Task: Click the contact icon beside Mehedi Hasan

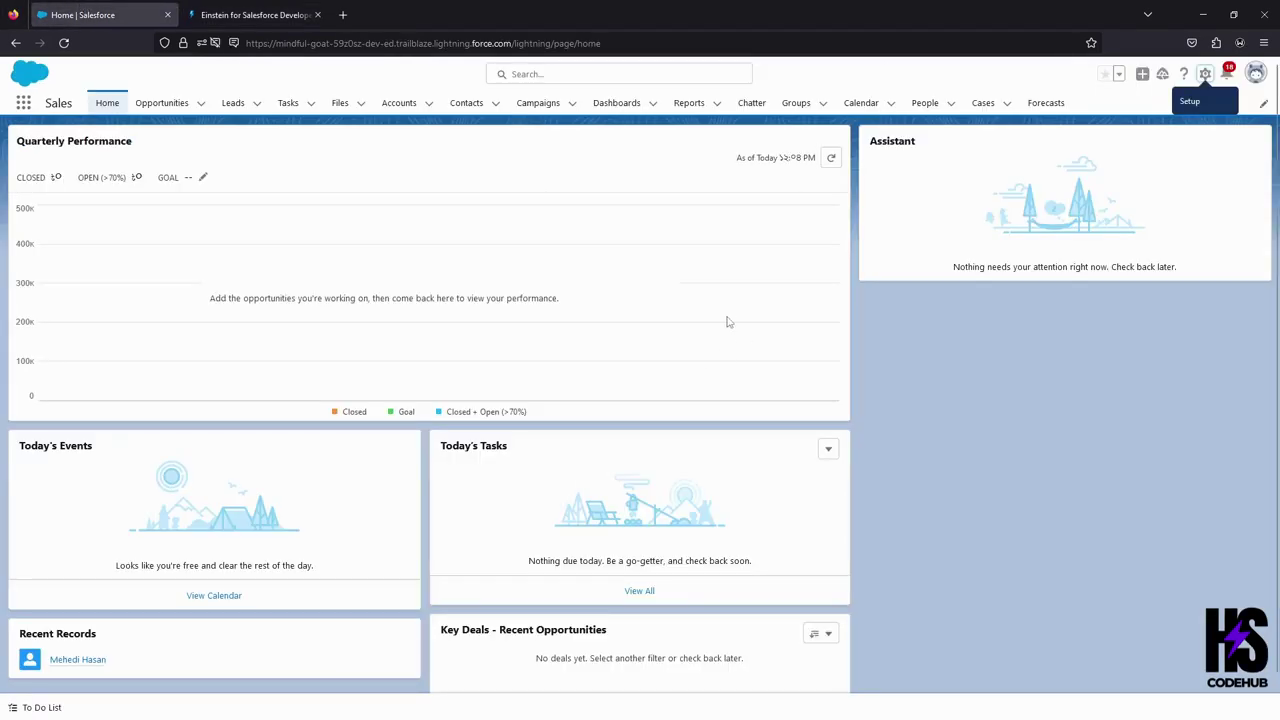Action: point(30,660)
